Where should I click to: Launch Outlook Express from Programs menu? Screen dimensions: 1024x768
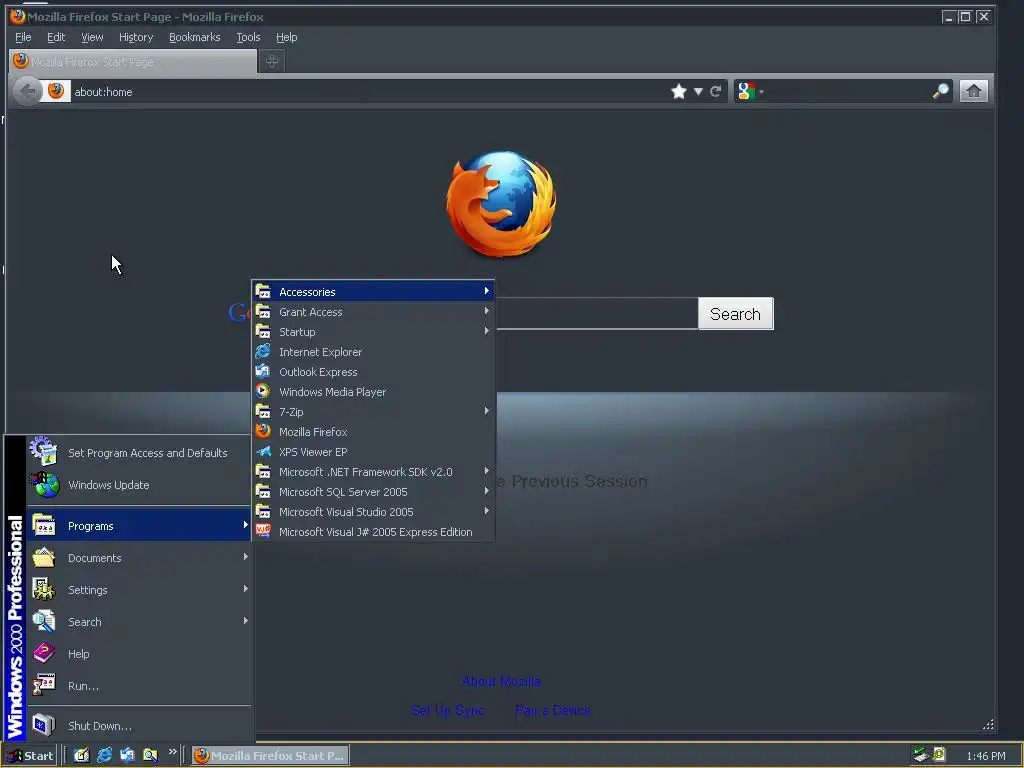click(x=373, y=372)
